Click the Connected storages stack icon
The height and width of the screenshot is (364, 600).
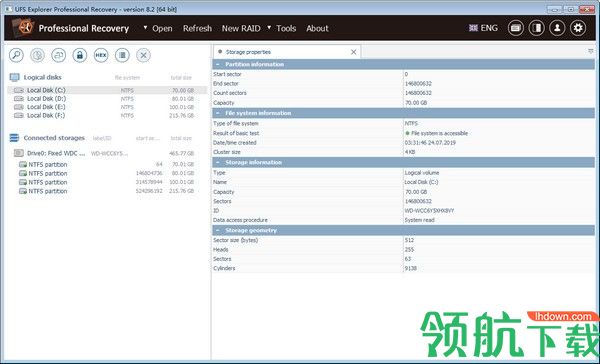[14, 138]
